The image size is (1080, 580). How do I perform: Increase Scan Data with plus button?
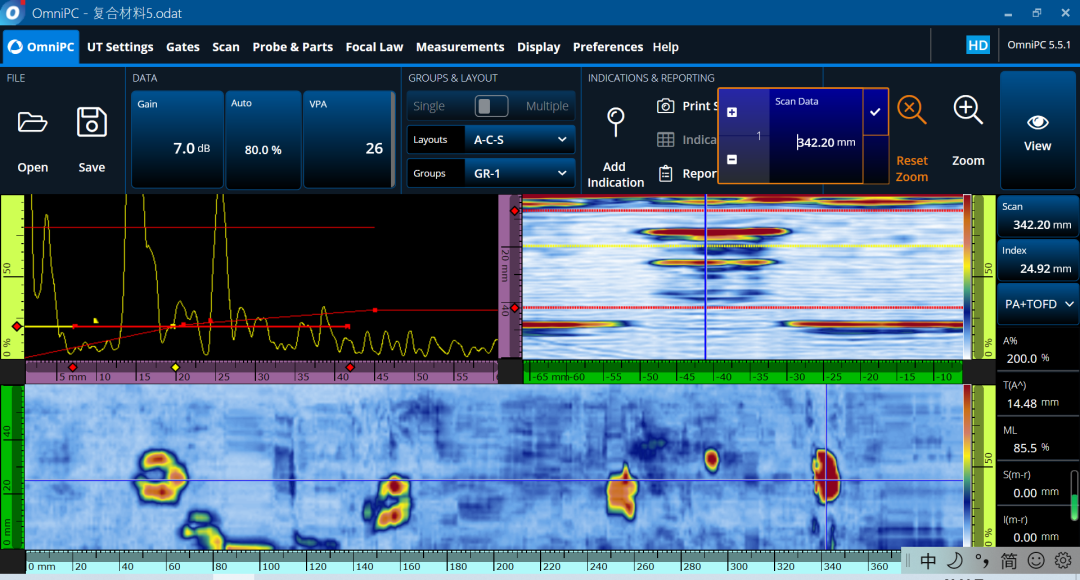(732, 112)
